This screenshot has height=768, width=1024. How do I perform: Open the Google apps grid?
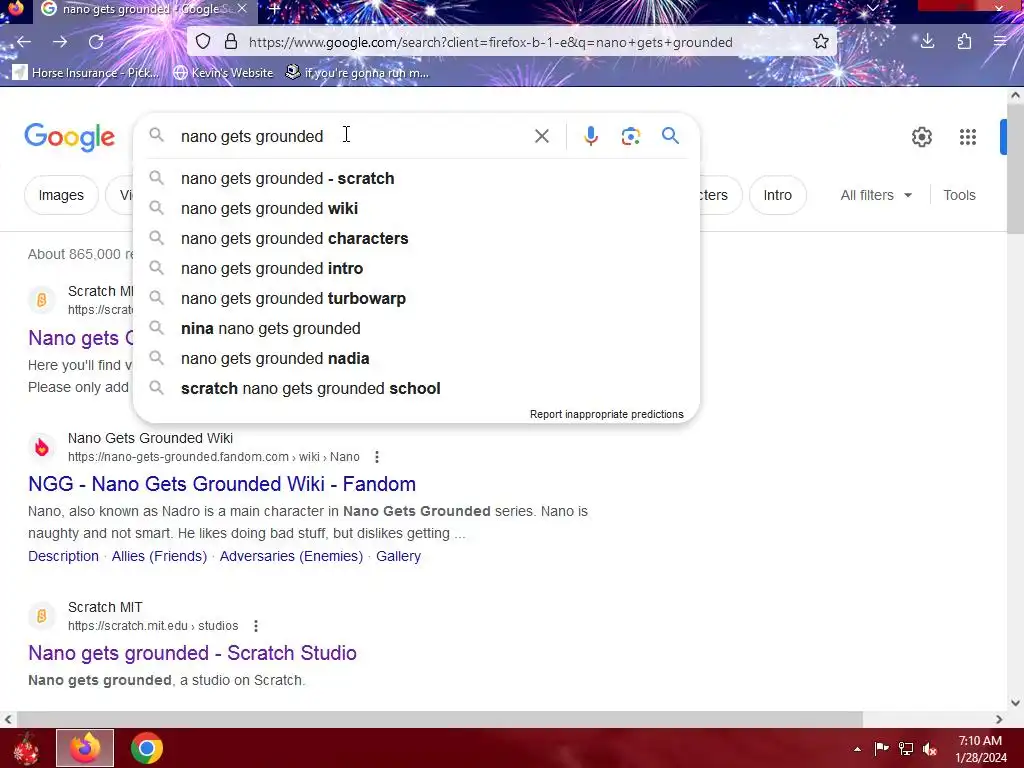(x=968, y=137)
